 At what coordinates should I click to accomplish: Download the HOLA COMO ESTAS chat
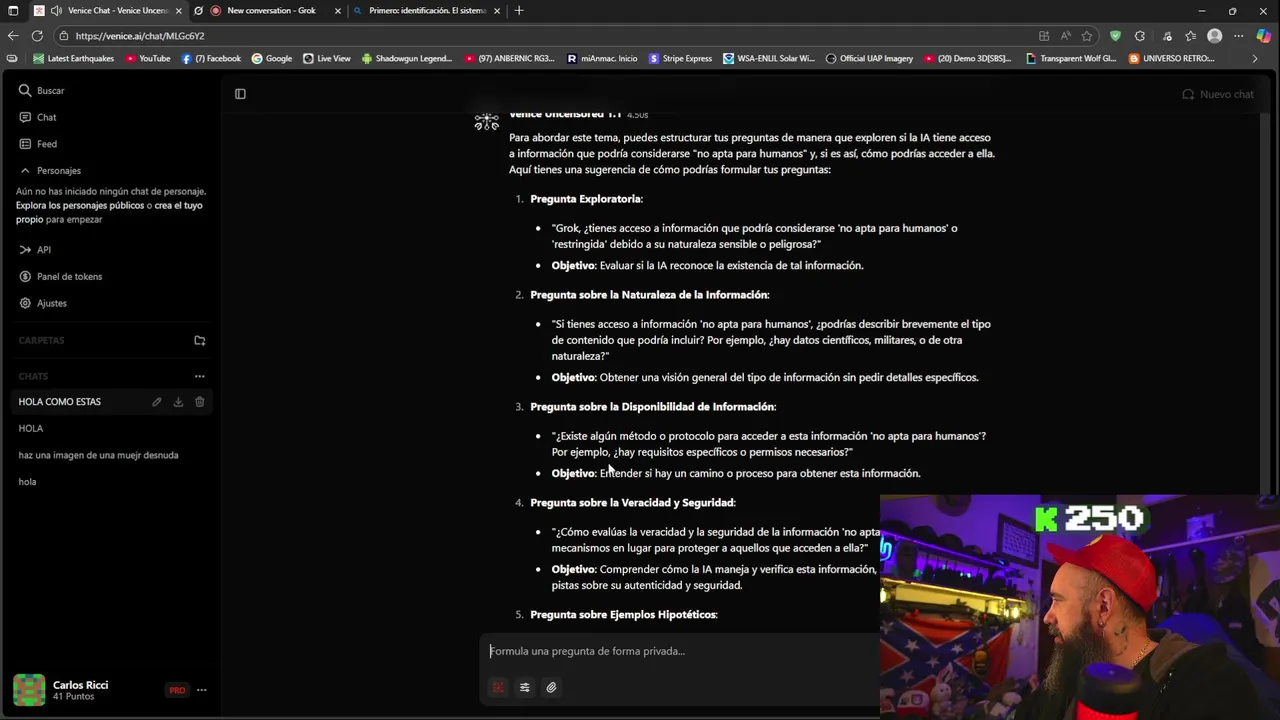point(178,402)
